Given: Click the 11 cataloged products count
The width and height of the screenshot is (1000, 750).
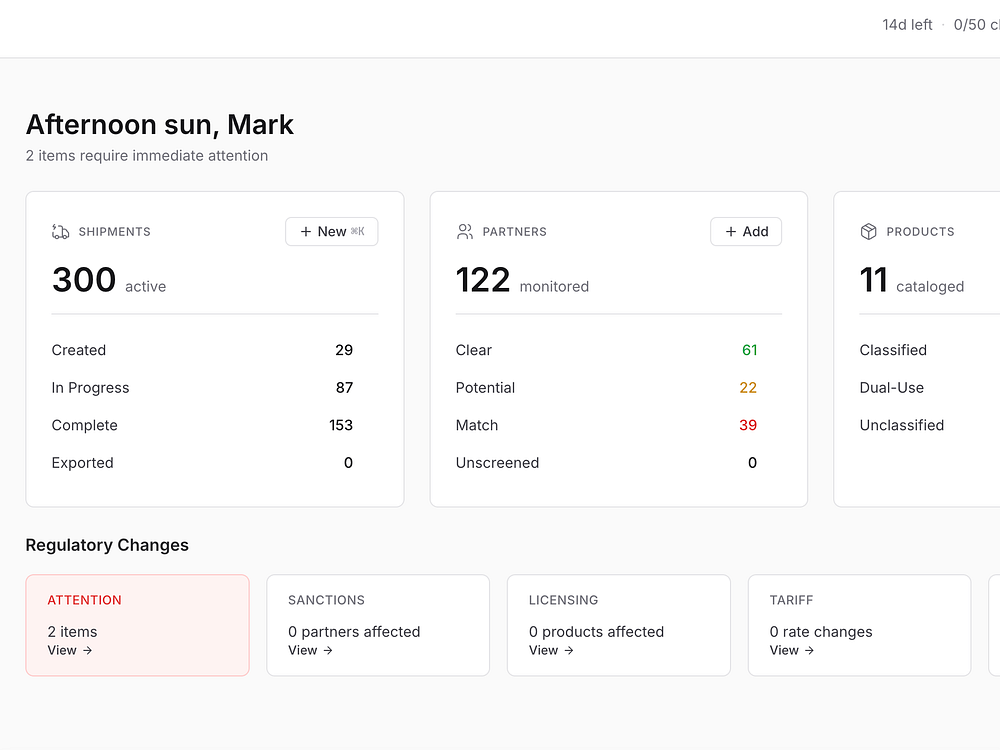Looking at the screenshot, I should [912, 281].
